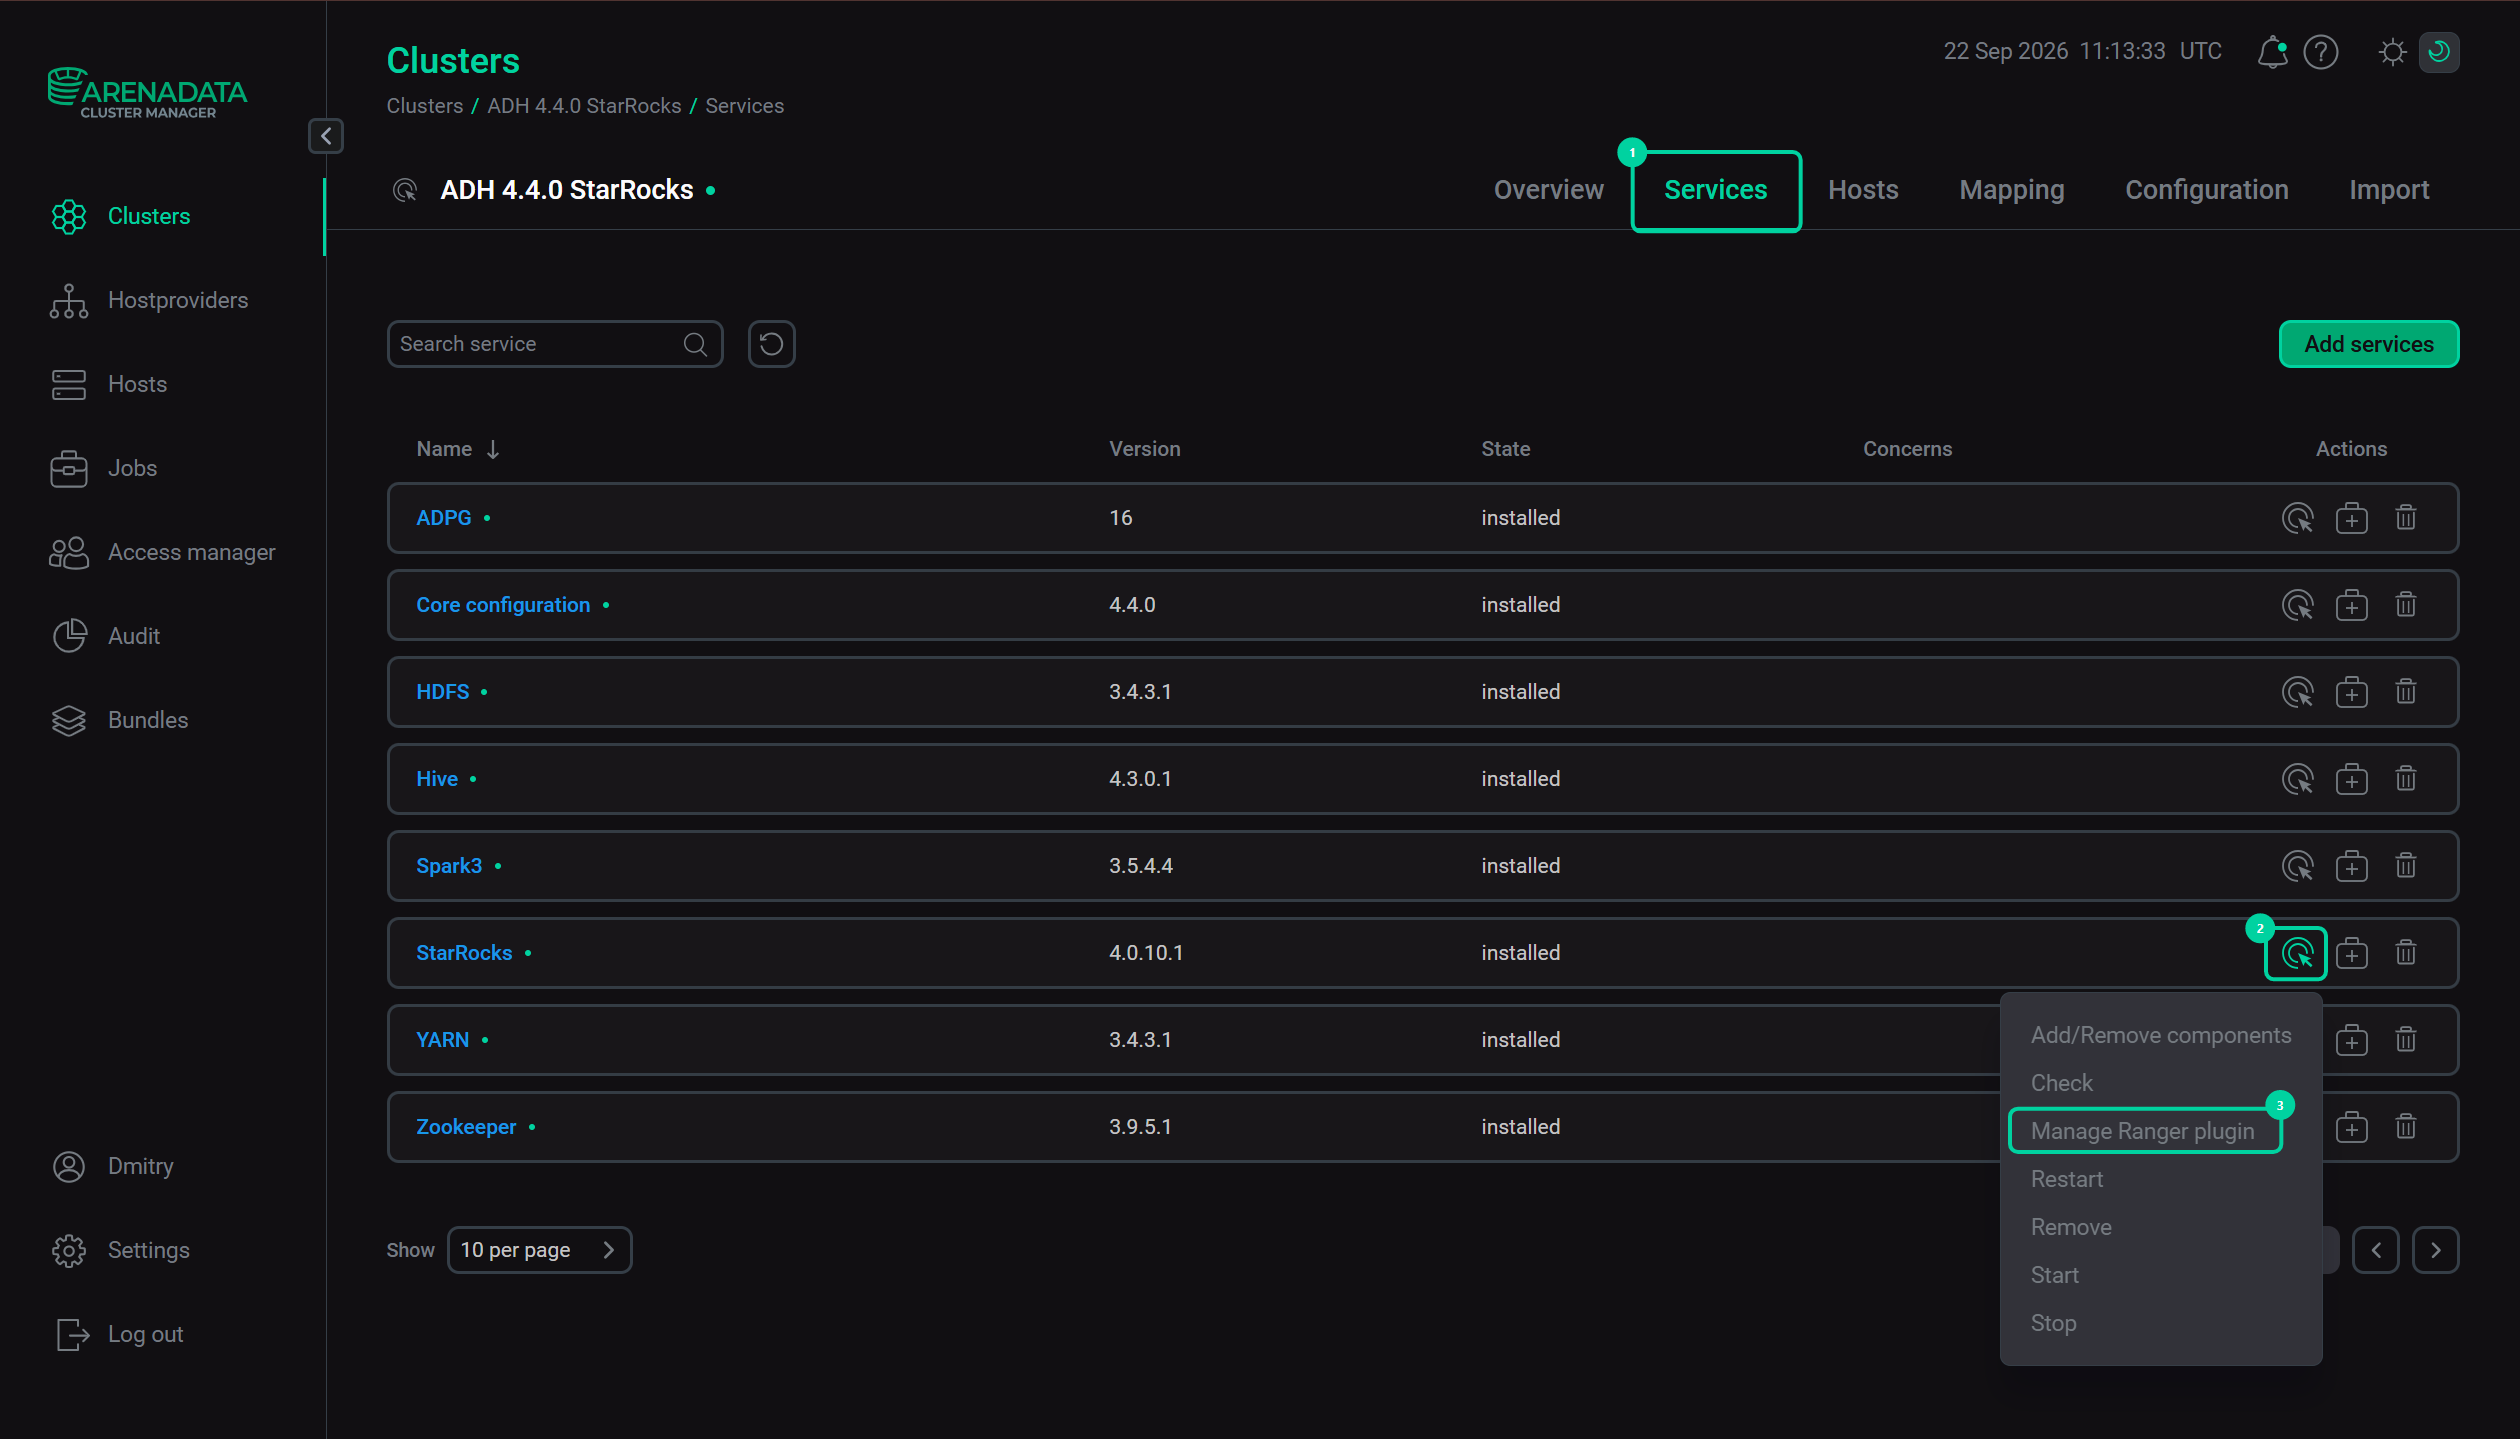Delete the Zookeeper service

point(2405,1127)
